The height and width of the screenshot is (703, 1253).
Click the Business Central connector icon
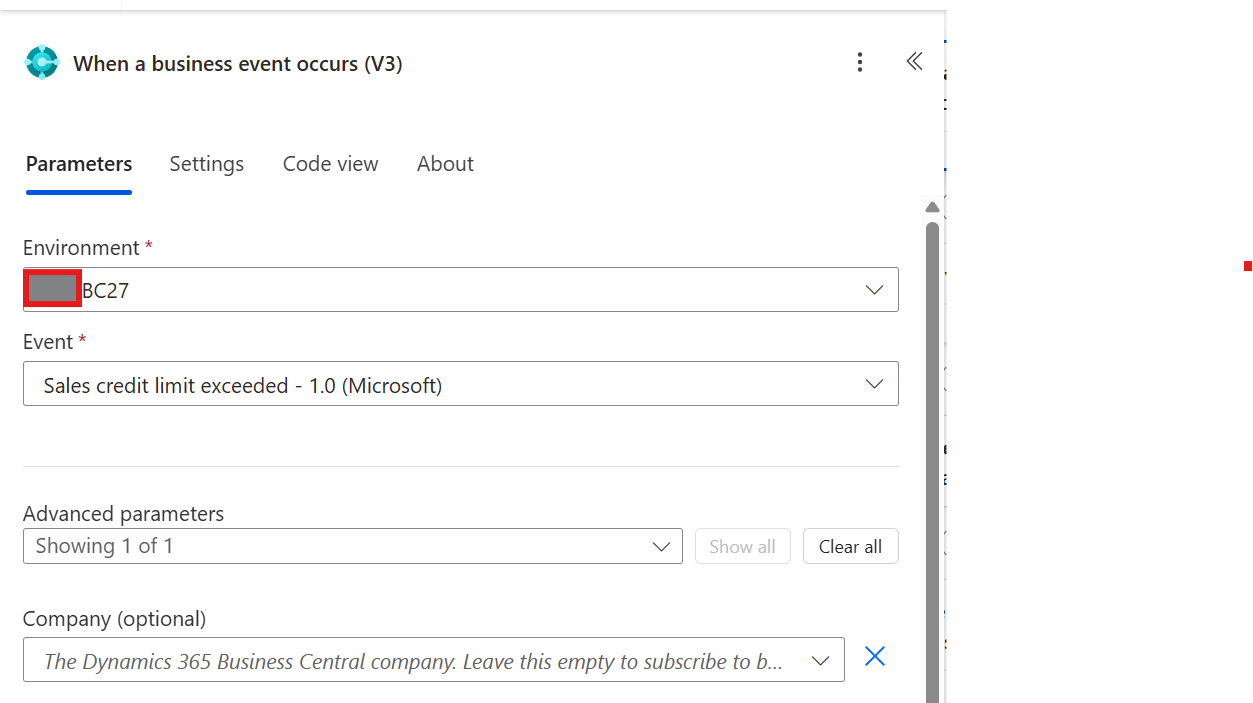pyautogui.click(x=42, y=63)
